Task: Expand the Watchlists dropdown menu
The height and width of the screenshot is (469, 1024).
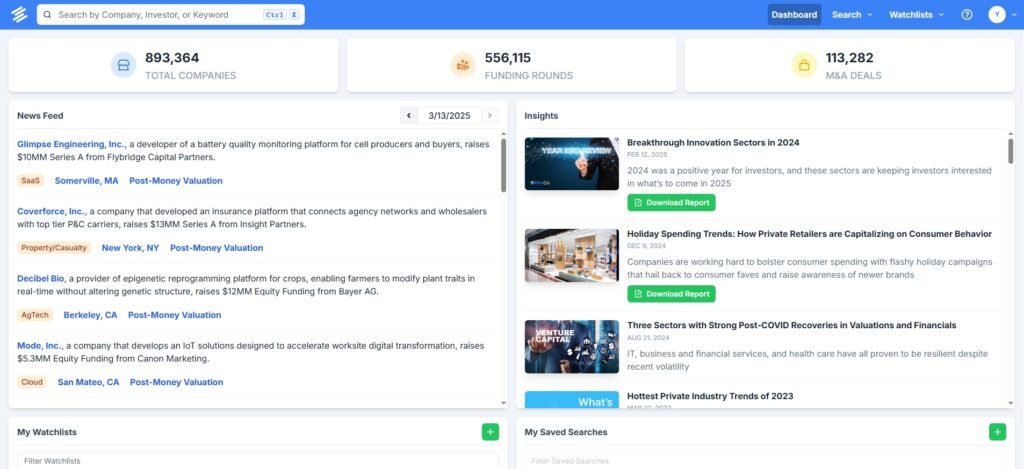Action: [917, 15]
